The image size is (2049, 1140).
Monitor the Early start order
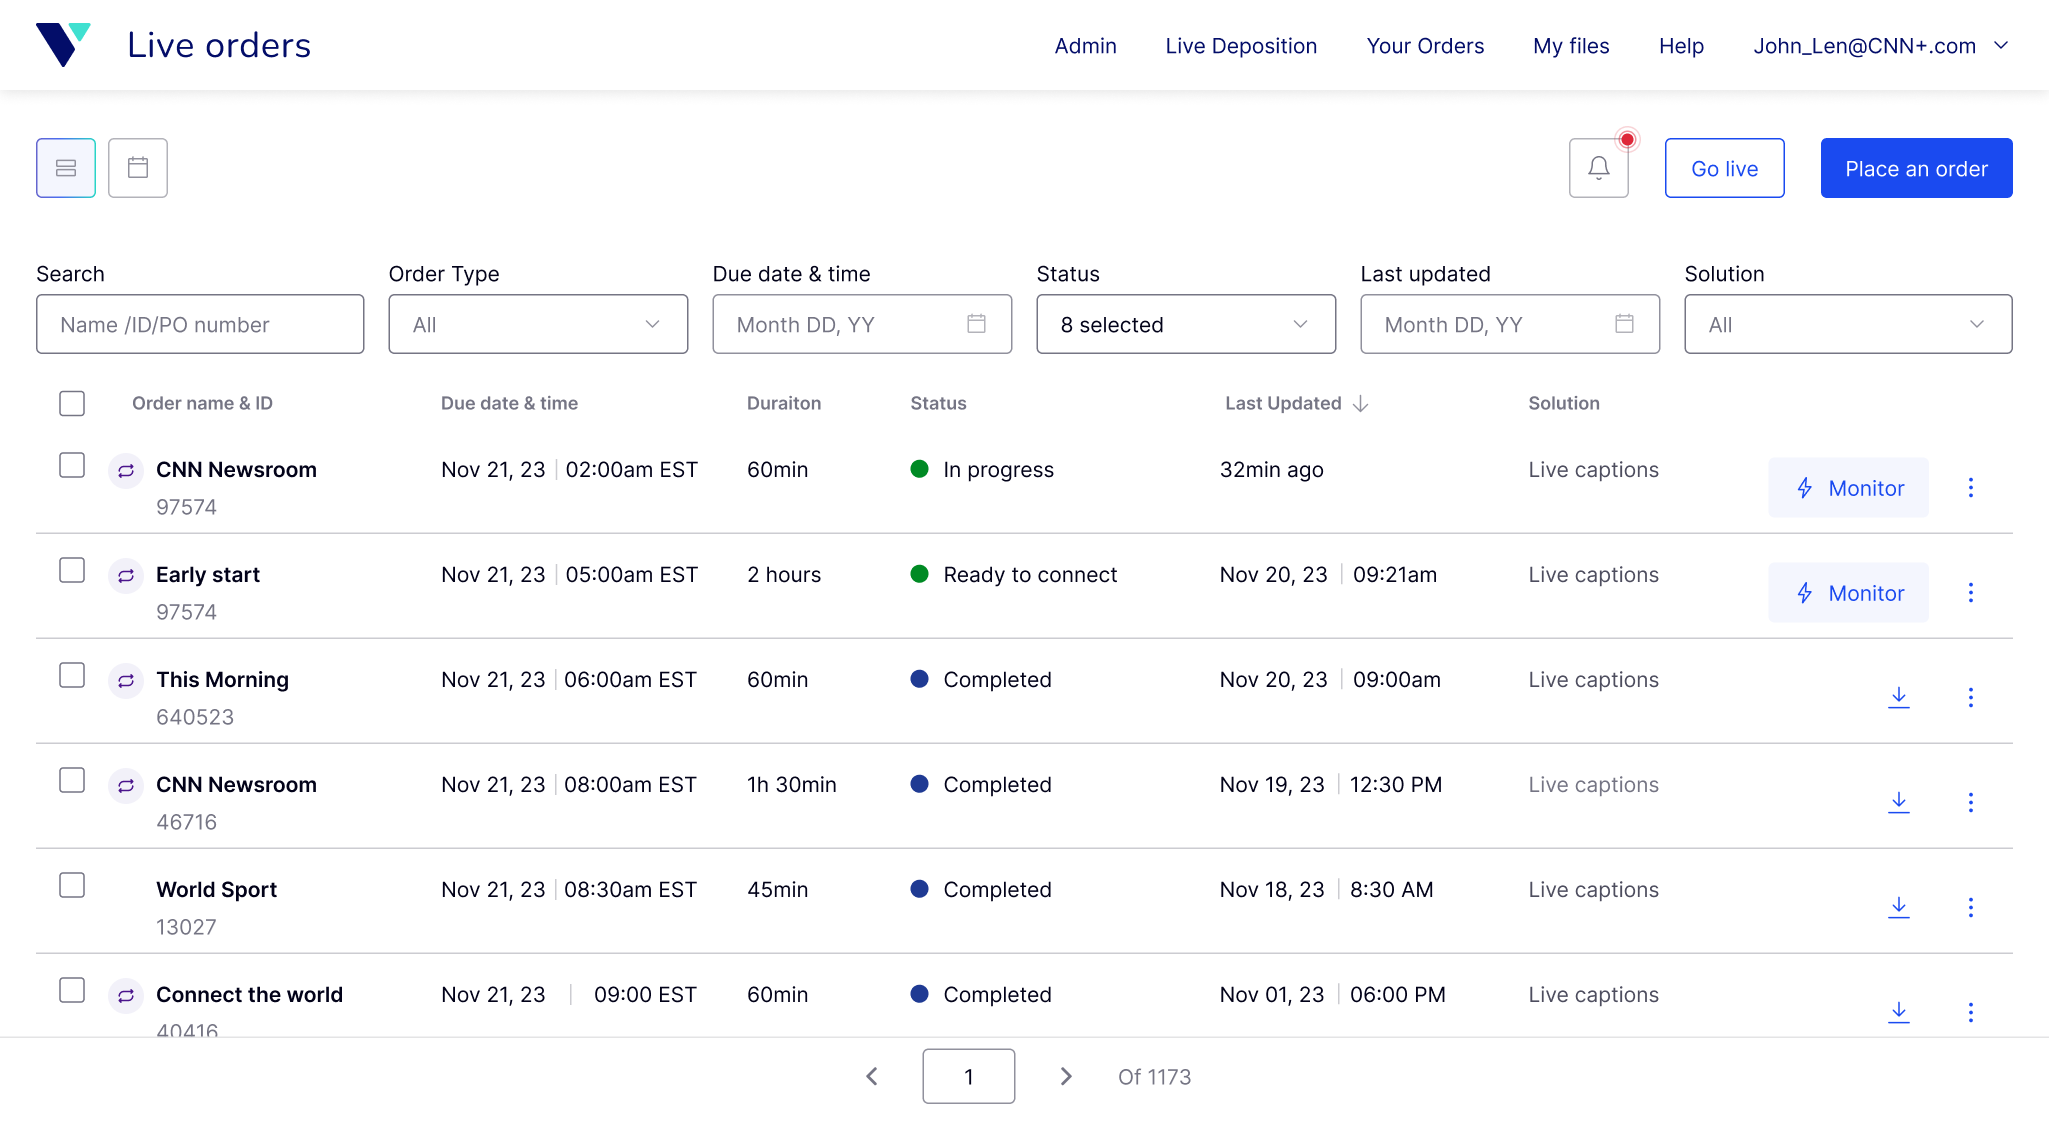click(1848, 593)
